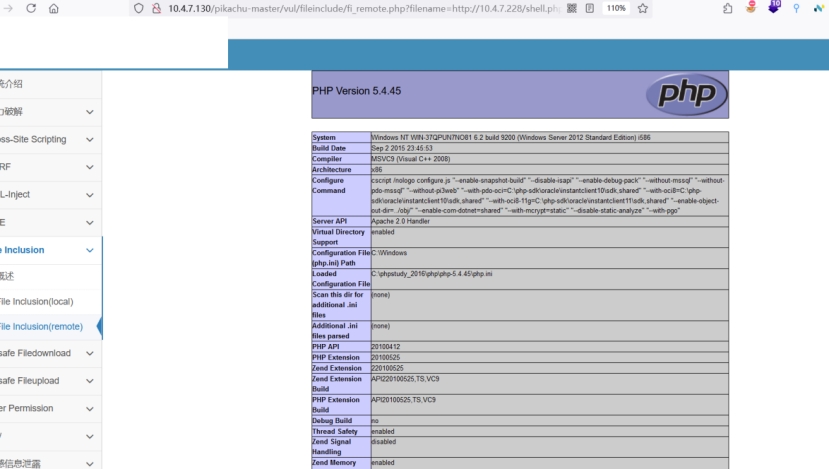
Task: Expand the safe Filedownload chevron
Action: click(x=90, y=353)
